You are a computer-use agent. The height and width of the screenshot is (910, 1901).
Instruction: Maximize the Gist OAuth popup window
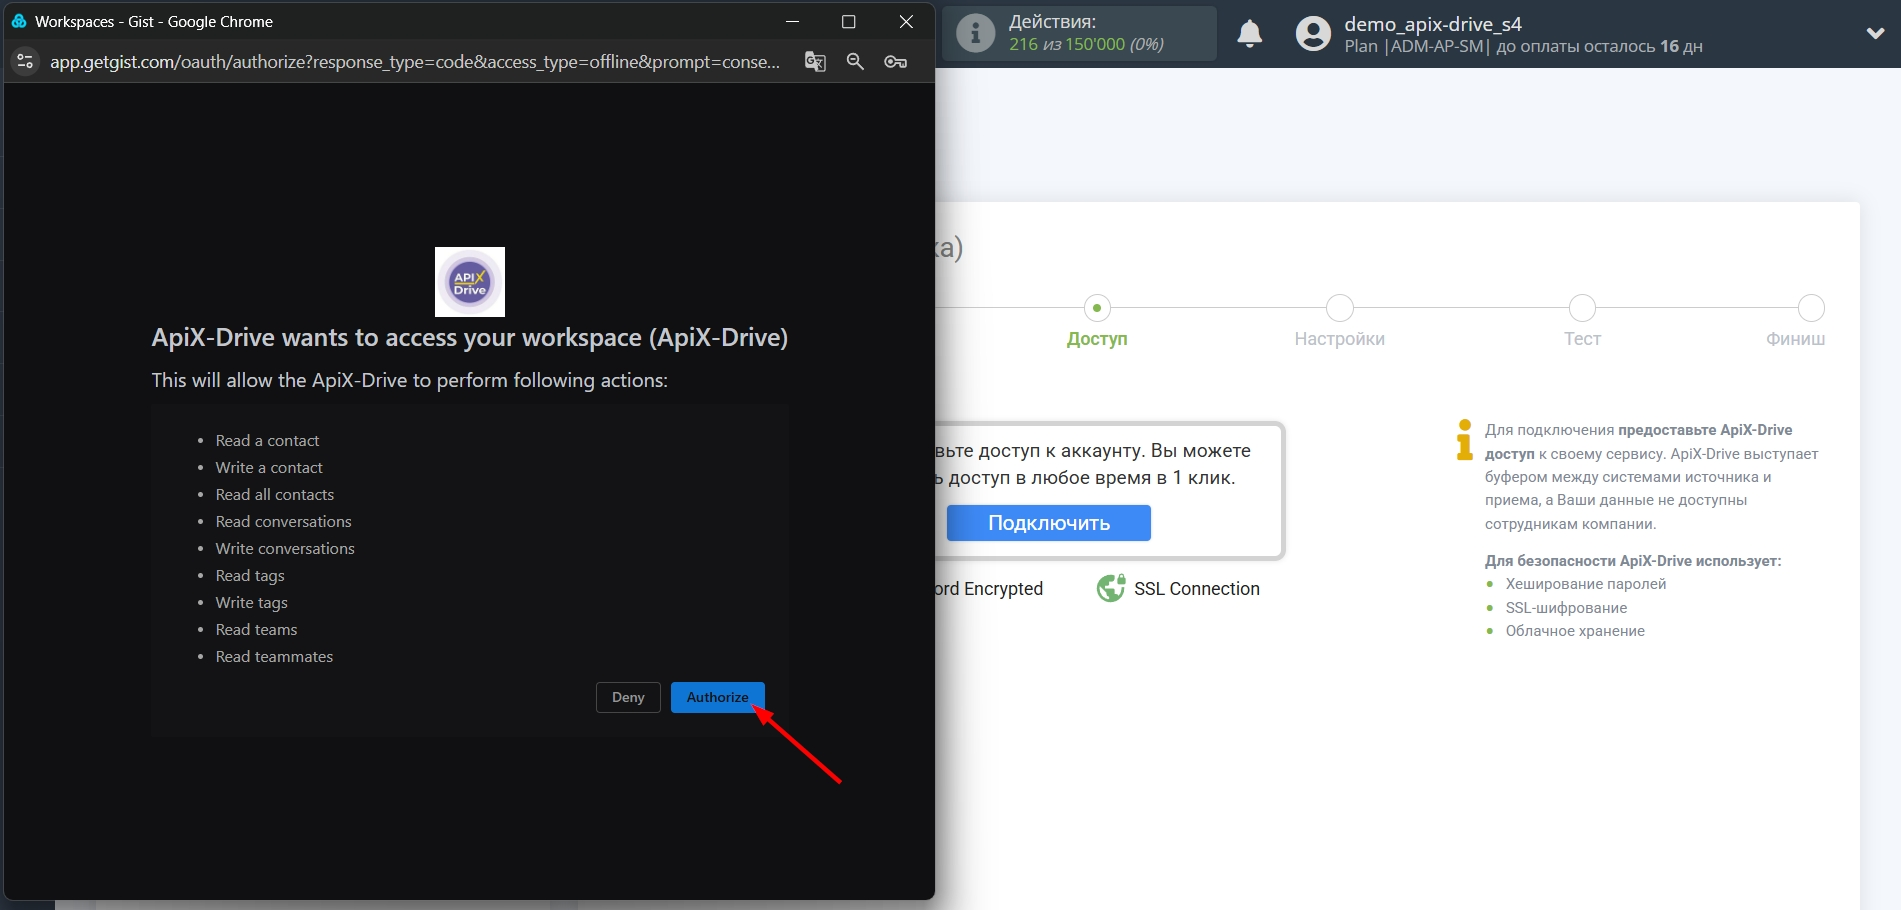[x=848, y=22]
